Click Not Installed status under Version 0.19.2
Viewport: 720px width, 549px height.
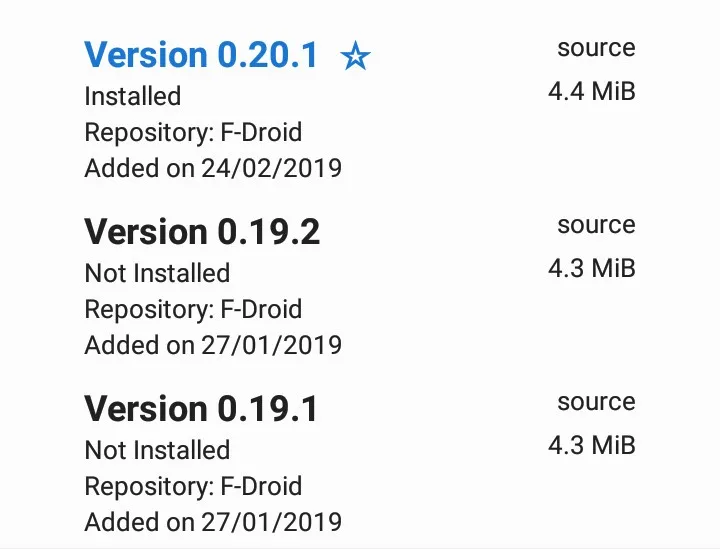point(157,273)
